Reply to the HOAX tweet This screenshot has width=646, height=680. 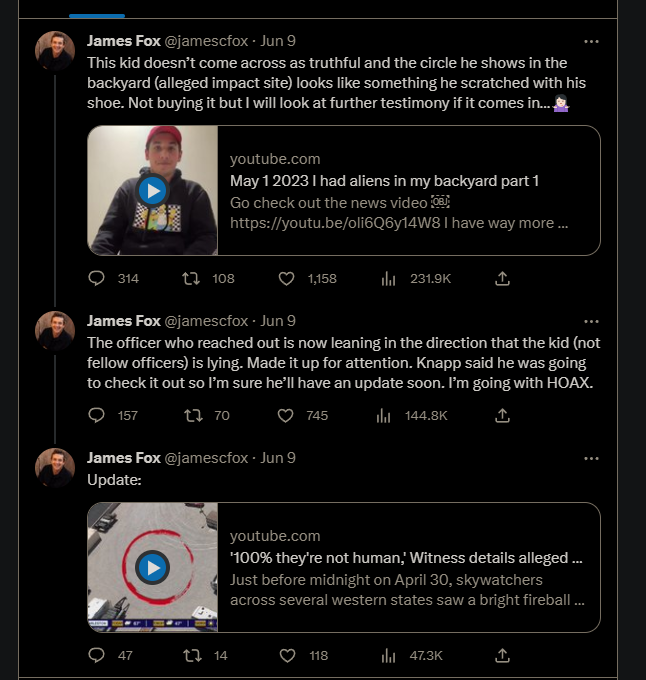coord(97,415)
